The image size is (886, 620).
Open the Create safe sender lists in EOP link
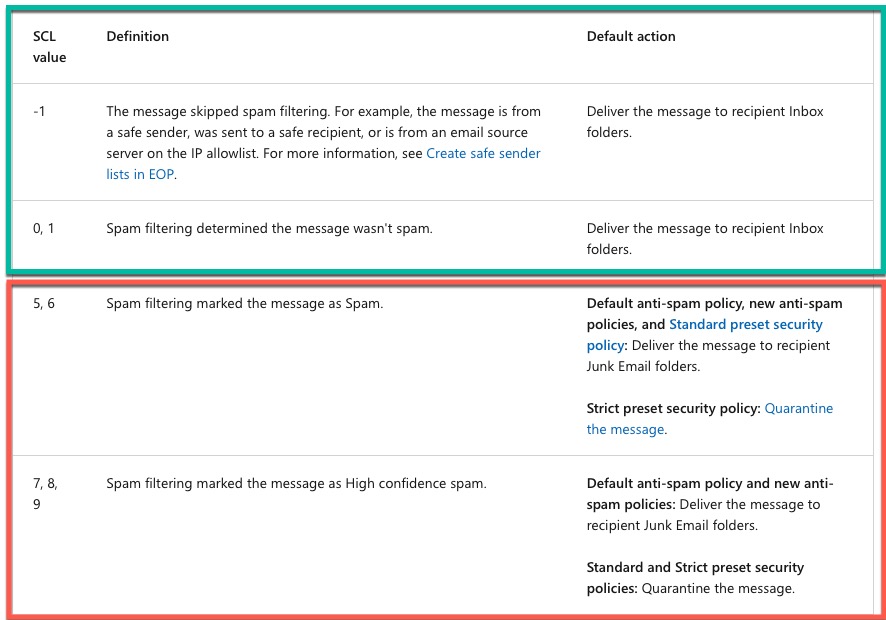coord(484,154)
